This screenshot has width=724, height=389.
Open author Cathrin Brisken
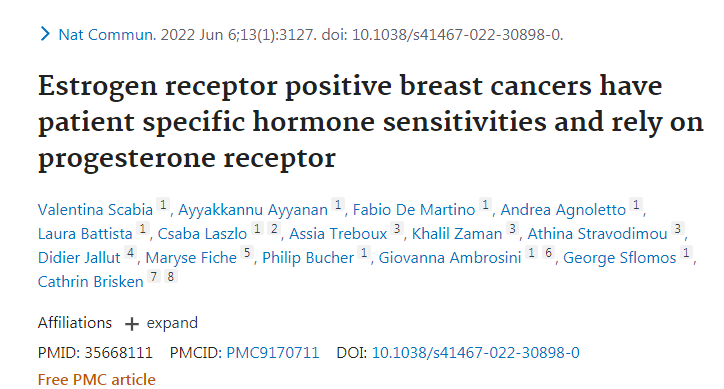90,282
